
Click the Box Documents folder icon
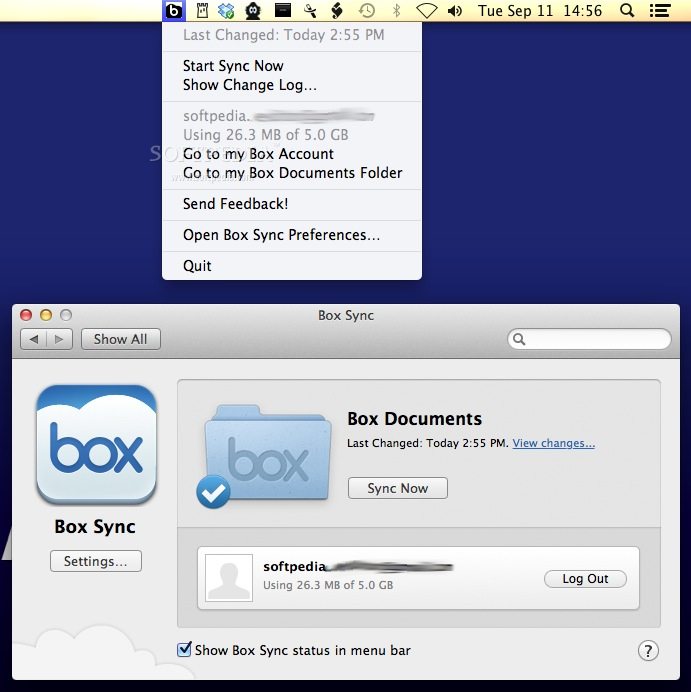[268, 453]
